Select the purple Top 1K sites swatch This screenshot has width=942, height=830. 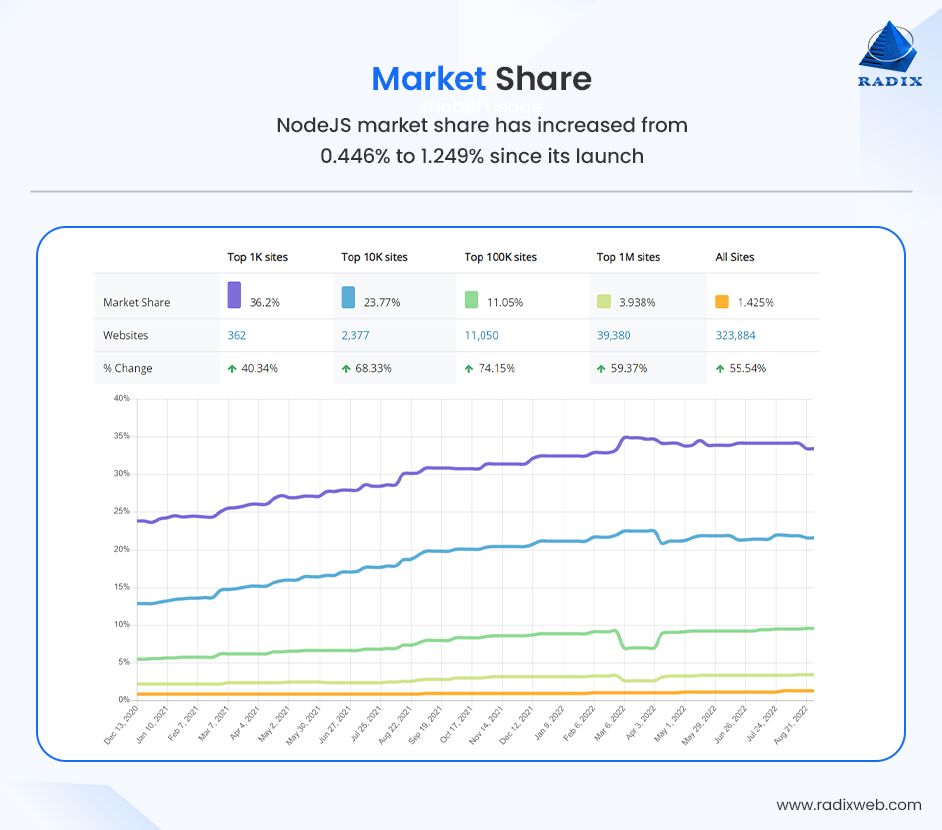pyautogui.click(x=234, y=295)
